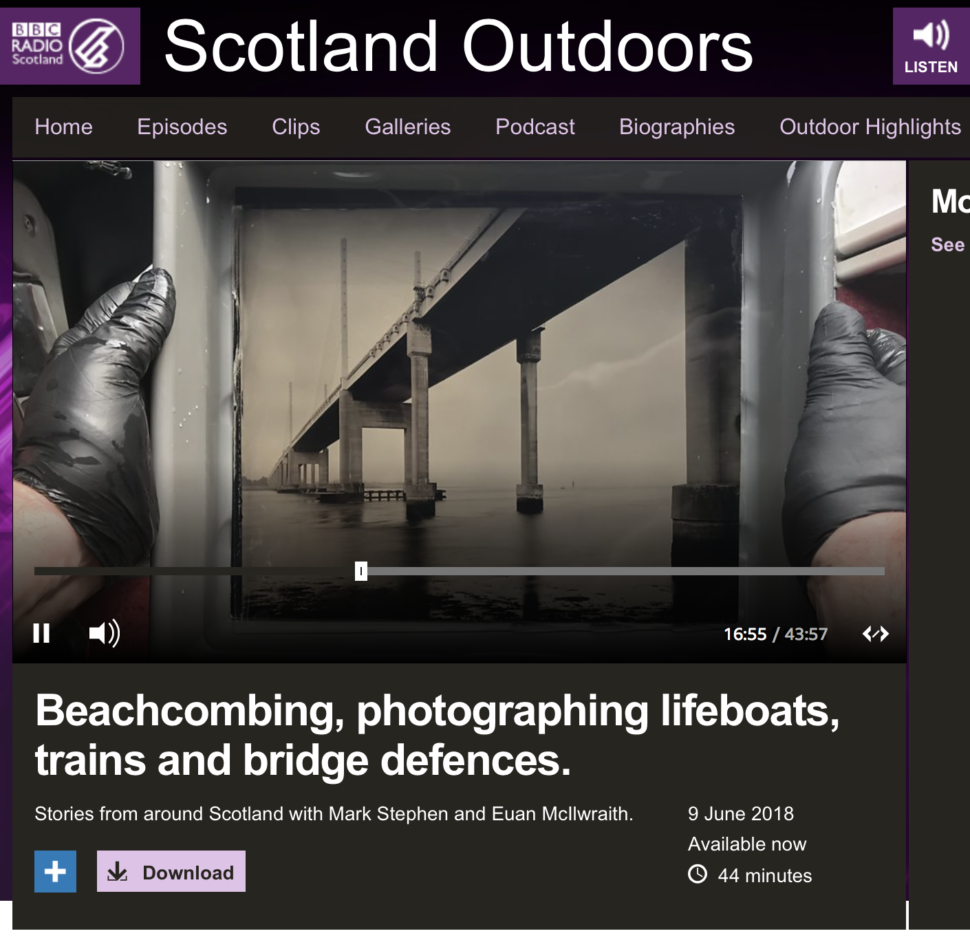
Task: Click the Scotland Outdoors title
Action: [x=458, y=45]
